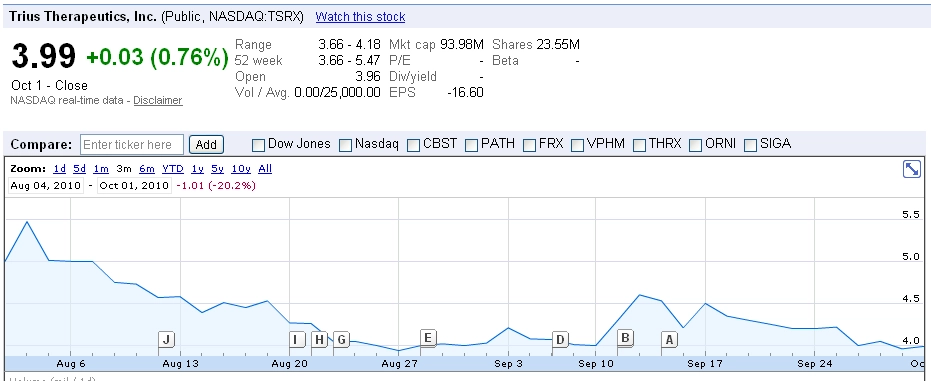Set zoom range to 1d
The width and height of the screenshot is (931, 381).
coord(59,169)
